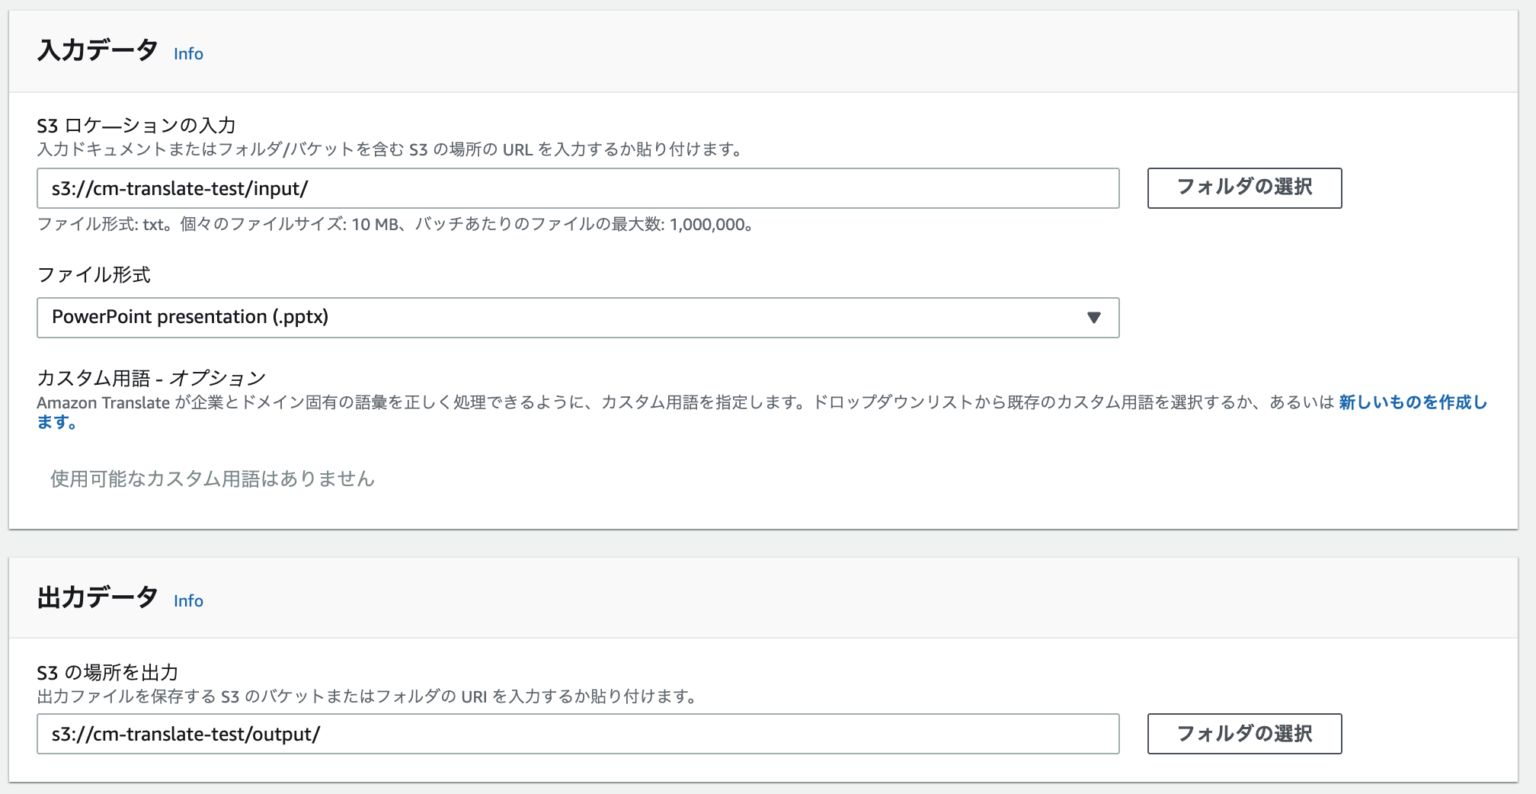Click the 使用可能なカスタム用語はありません area
Image resolution: width=1536 pixels, height=794 pixels.
[x=210, y=478]
